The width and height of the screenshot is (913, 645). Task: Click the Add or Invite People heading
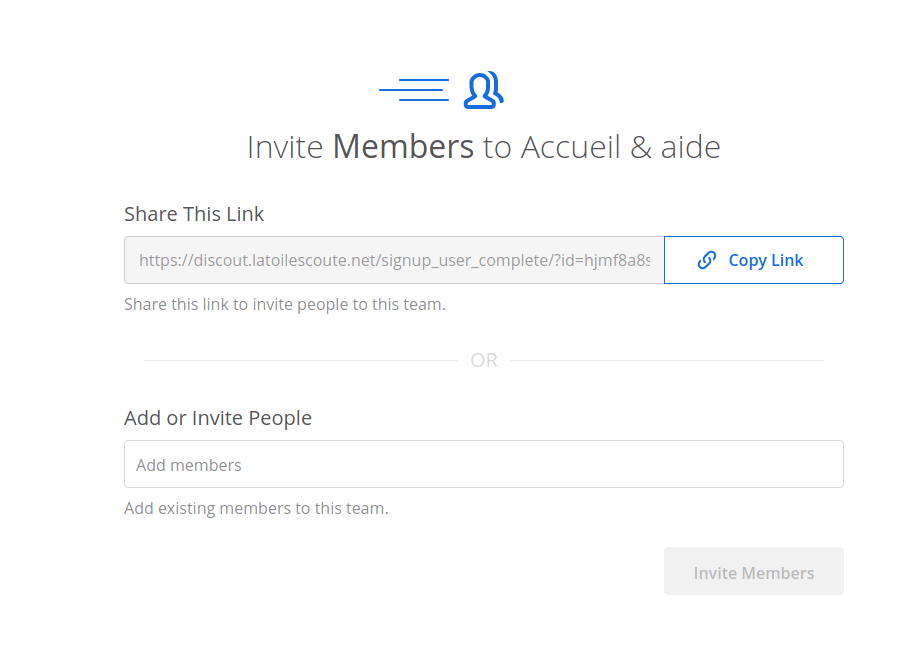tap(218, 418)
